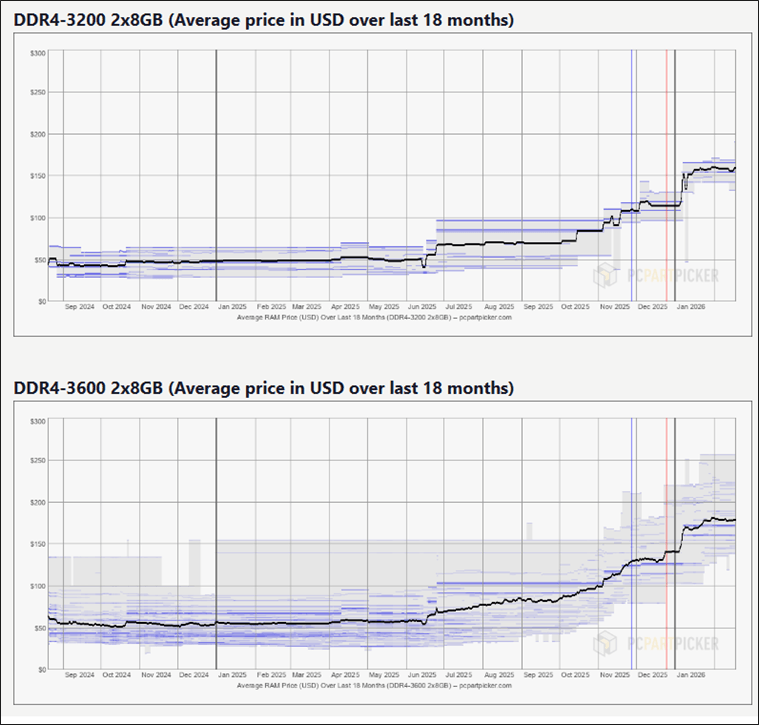Select the $0 axis label in DDR4-3600 chart
This screenshot has height=725, width=759.
(x=42, y=670)
